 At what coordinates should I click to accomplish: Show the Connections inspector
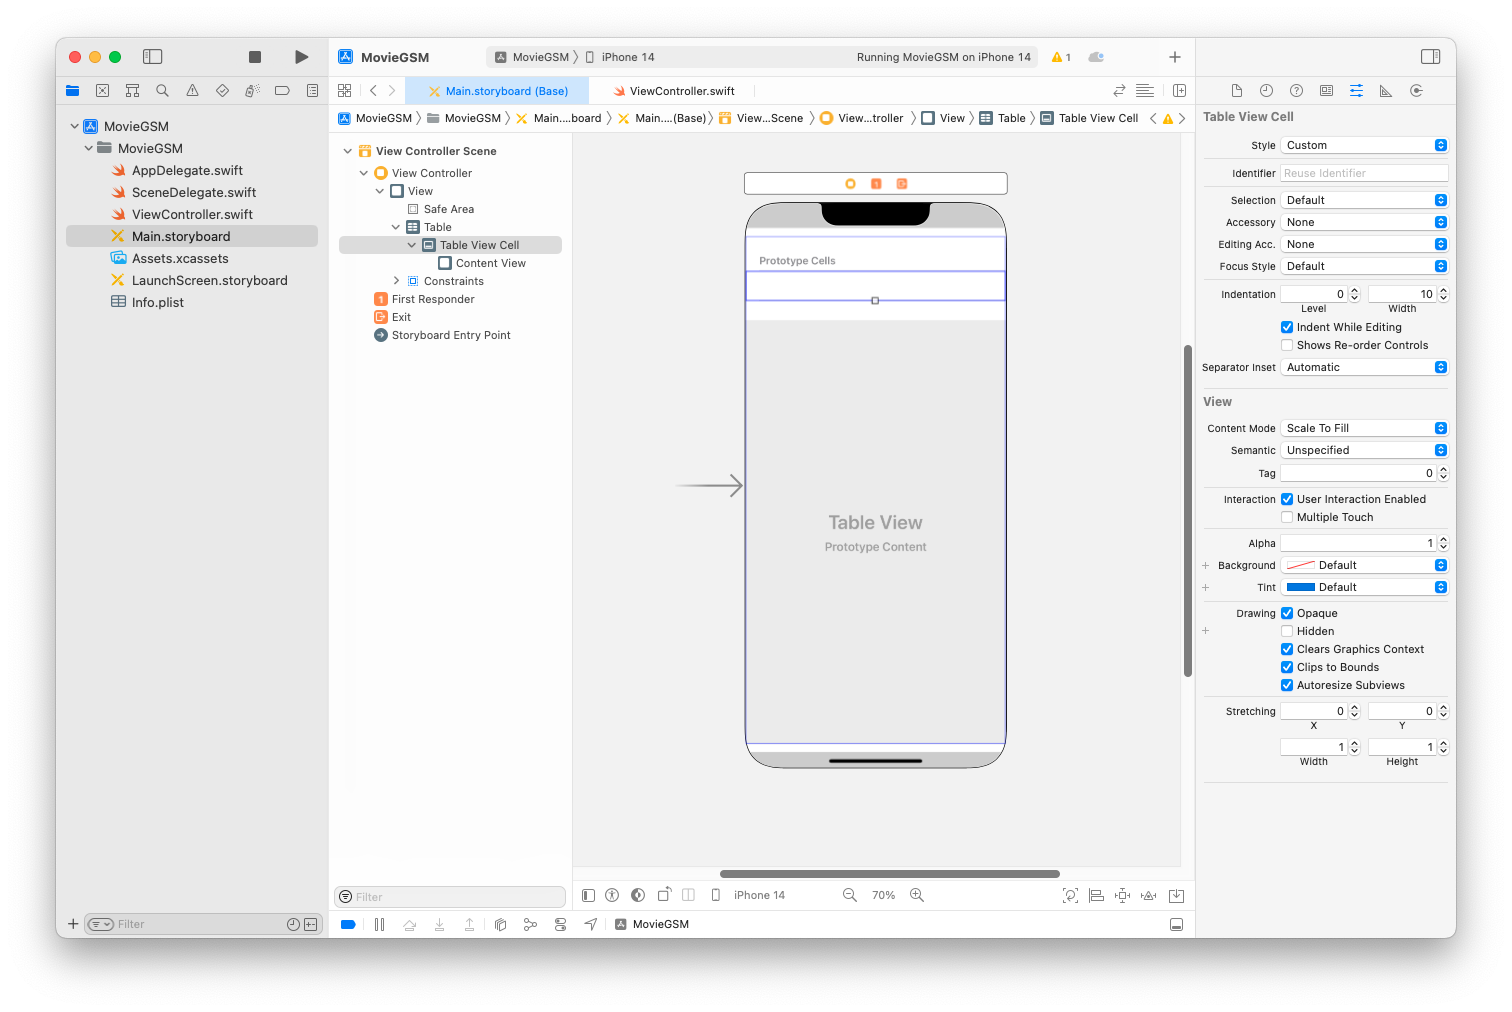[1416, 91]
